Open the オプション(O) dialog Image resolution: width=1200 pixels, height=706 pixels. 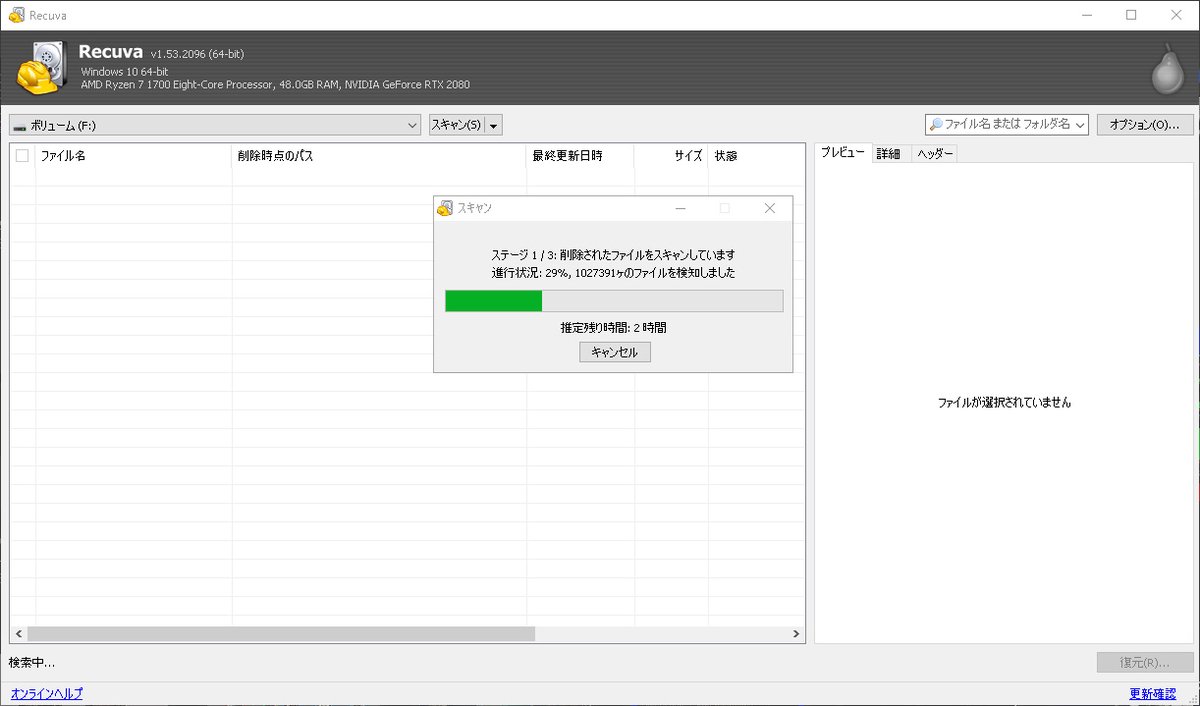[x=1144, y=124]
